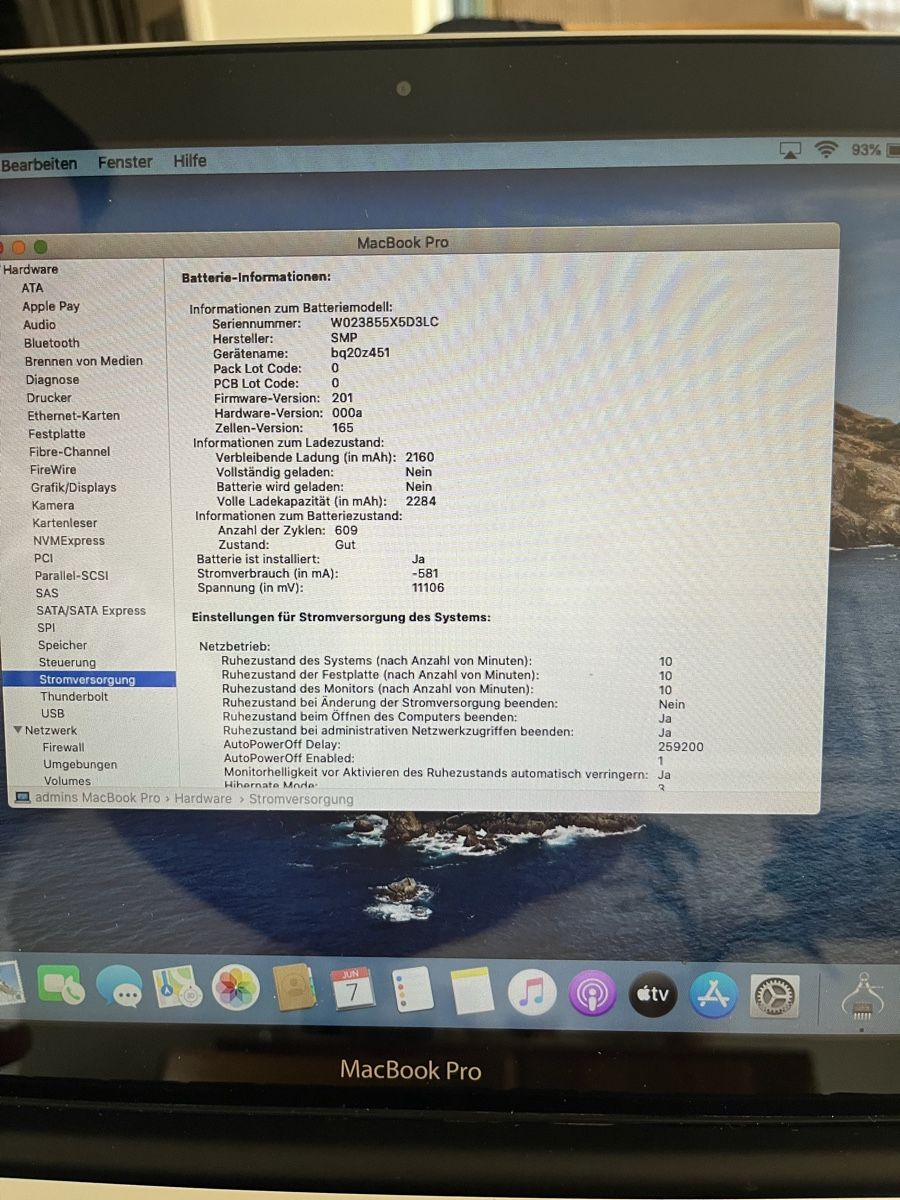This screenshot has height=1200, width=900.
Task: Open Messages app in the Dock
Action: point(119,989)
